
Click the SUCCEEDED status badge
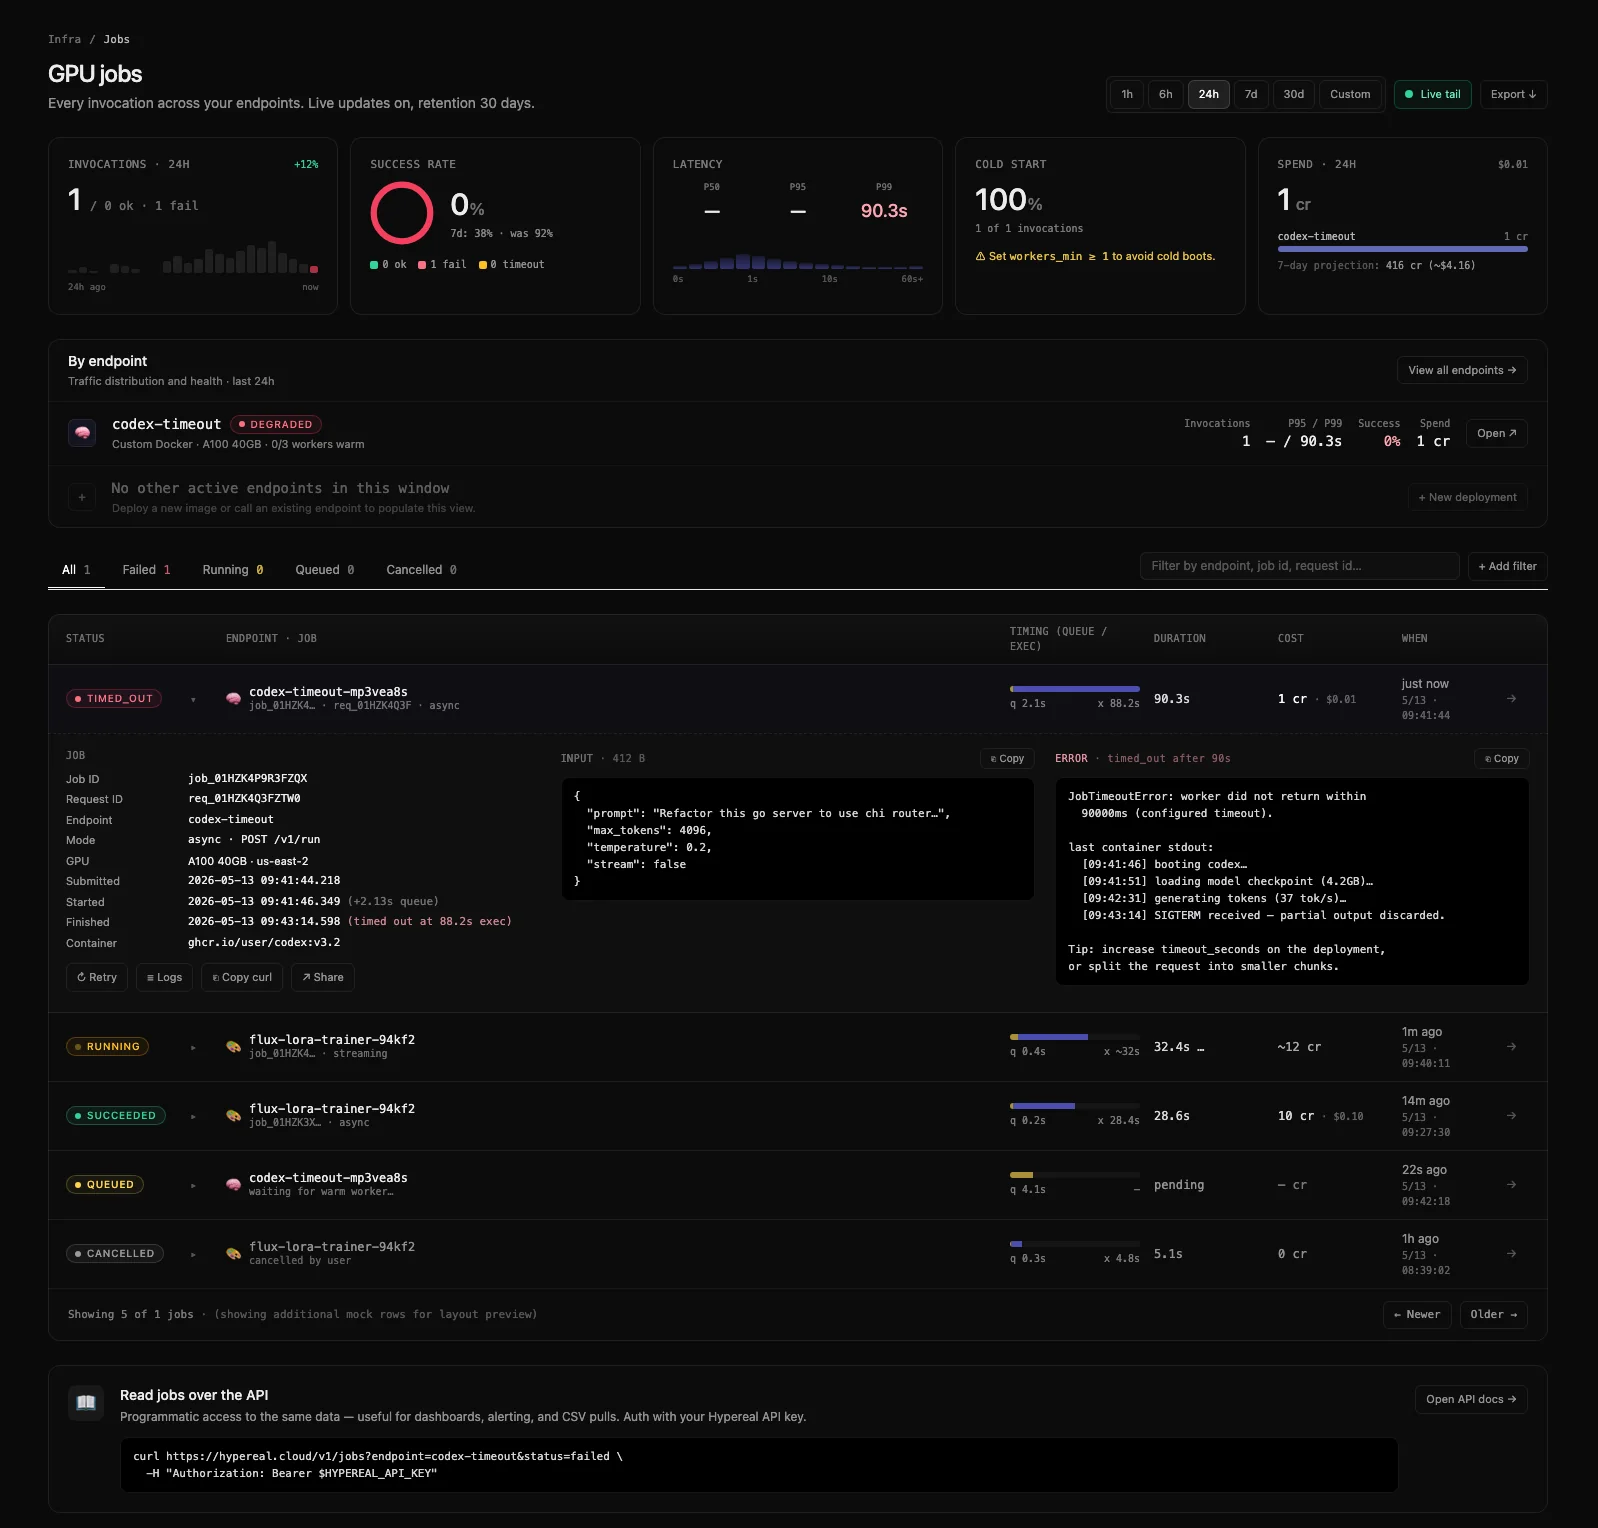click(116, 1116)
